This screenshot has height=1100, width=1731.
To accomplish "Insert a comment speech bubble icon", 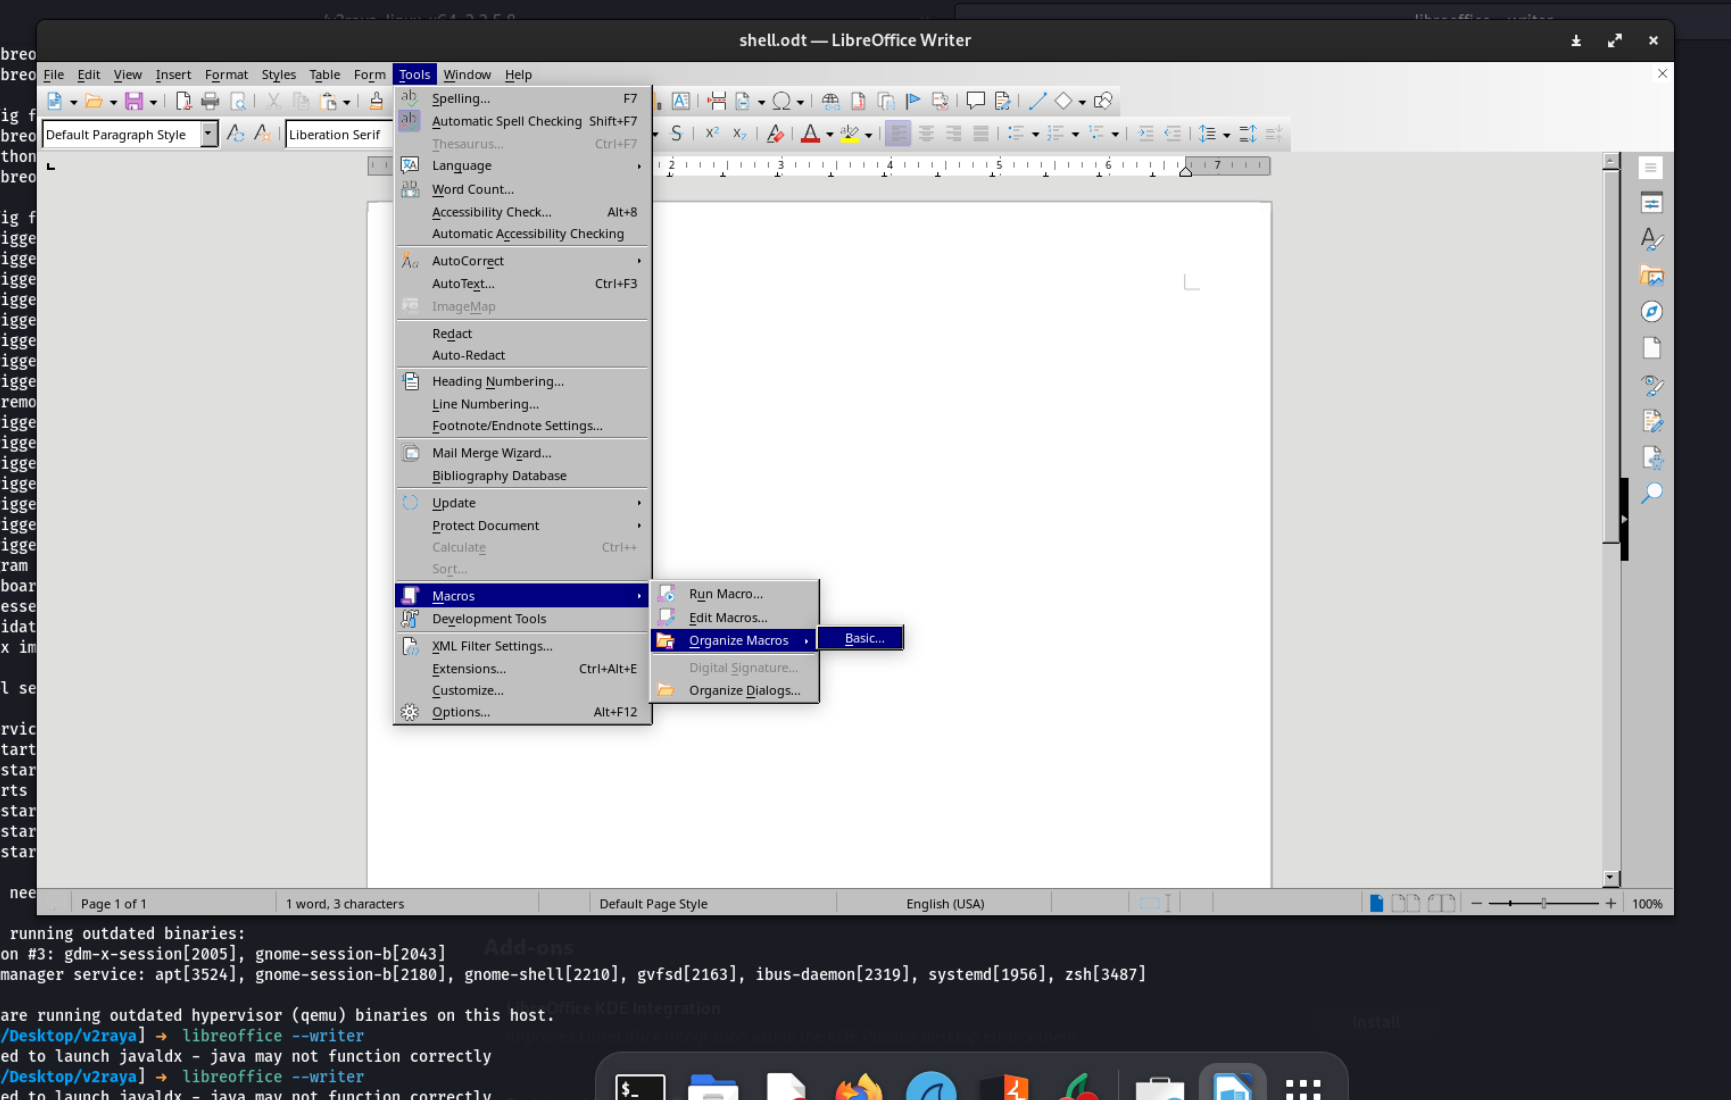I will pos(975,101).
